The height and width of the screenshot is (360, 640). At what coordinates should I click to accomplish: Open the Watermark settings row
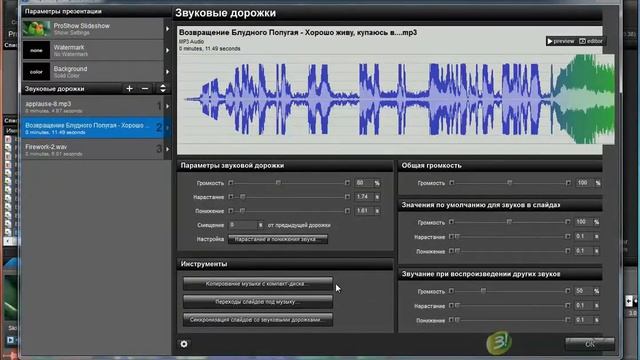(93, 50)
